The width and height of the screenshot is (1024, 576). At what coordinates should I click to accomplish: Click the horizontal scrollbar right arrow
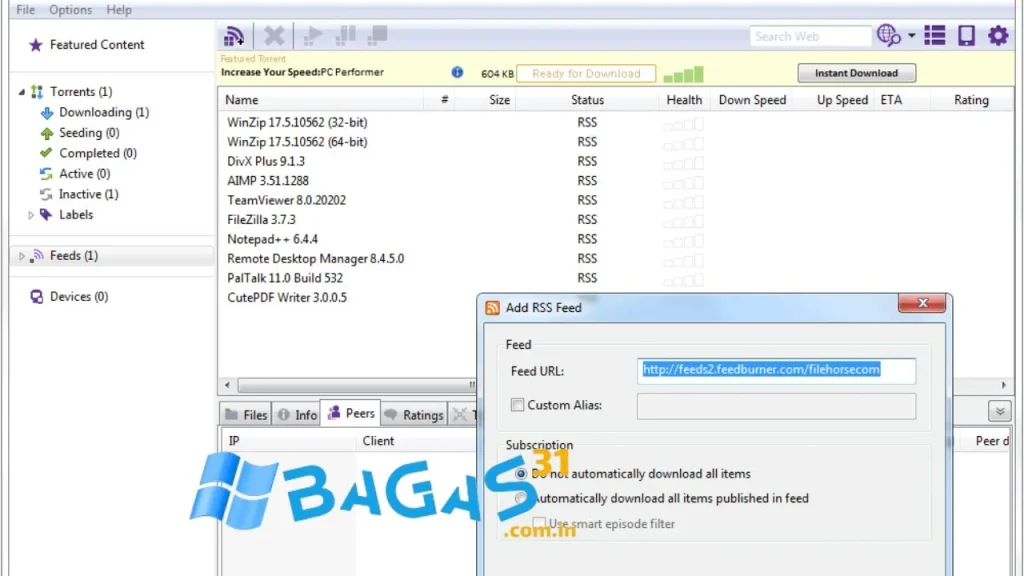tap(1004, 385)
